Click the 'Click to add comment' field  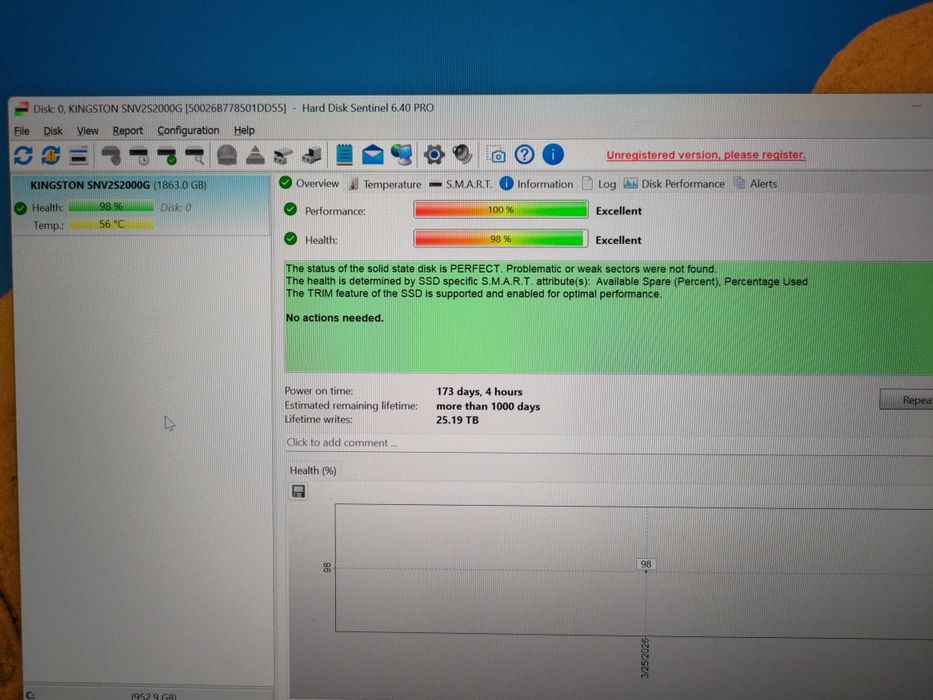pyautogui.click(x=609, y=443)
